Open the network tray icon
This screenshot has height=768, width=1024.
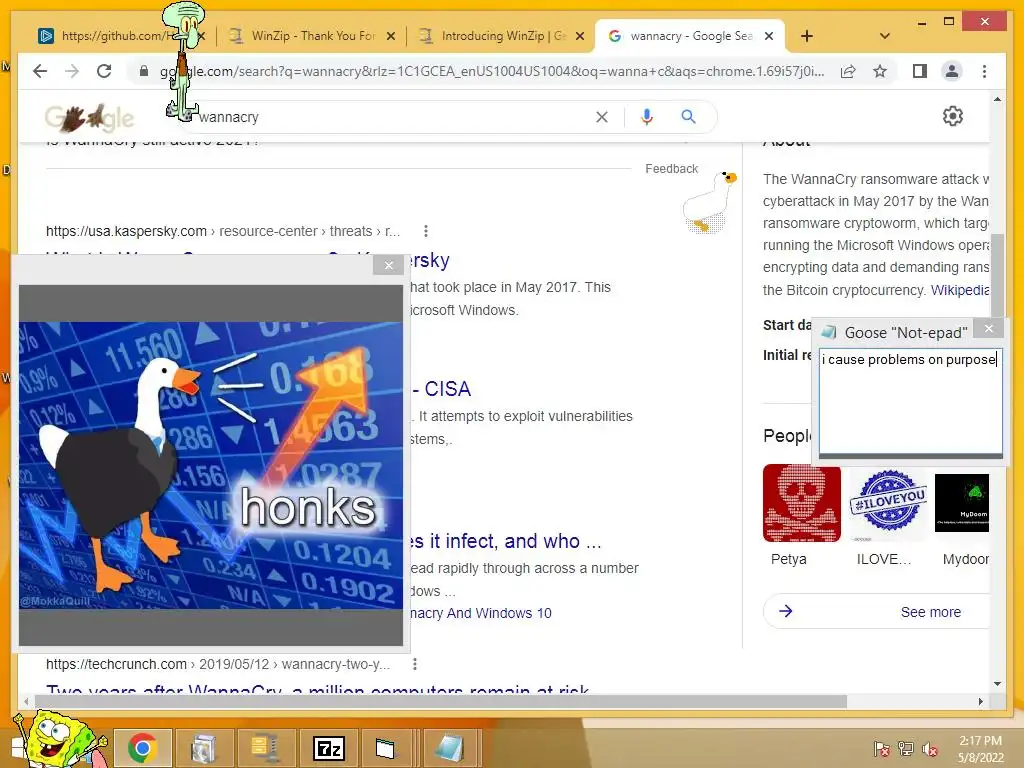(x=905, y=749)
